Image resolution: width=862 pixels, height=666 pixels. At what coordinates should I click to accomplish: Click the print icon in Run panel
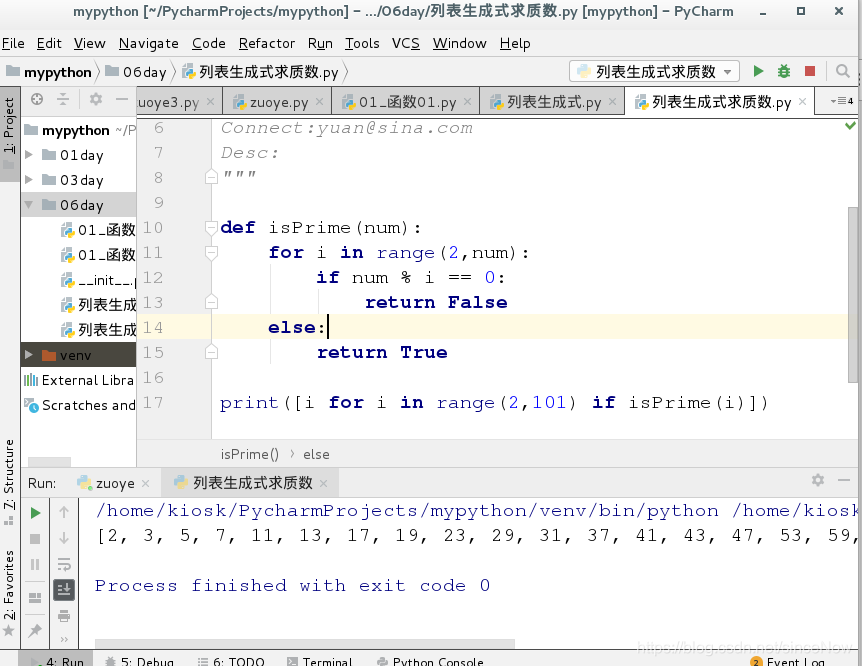pyautogui.click(x=64, y=615)
